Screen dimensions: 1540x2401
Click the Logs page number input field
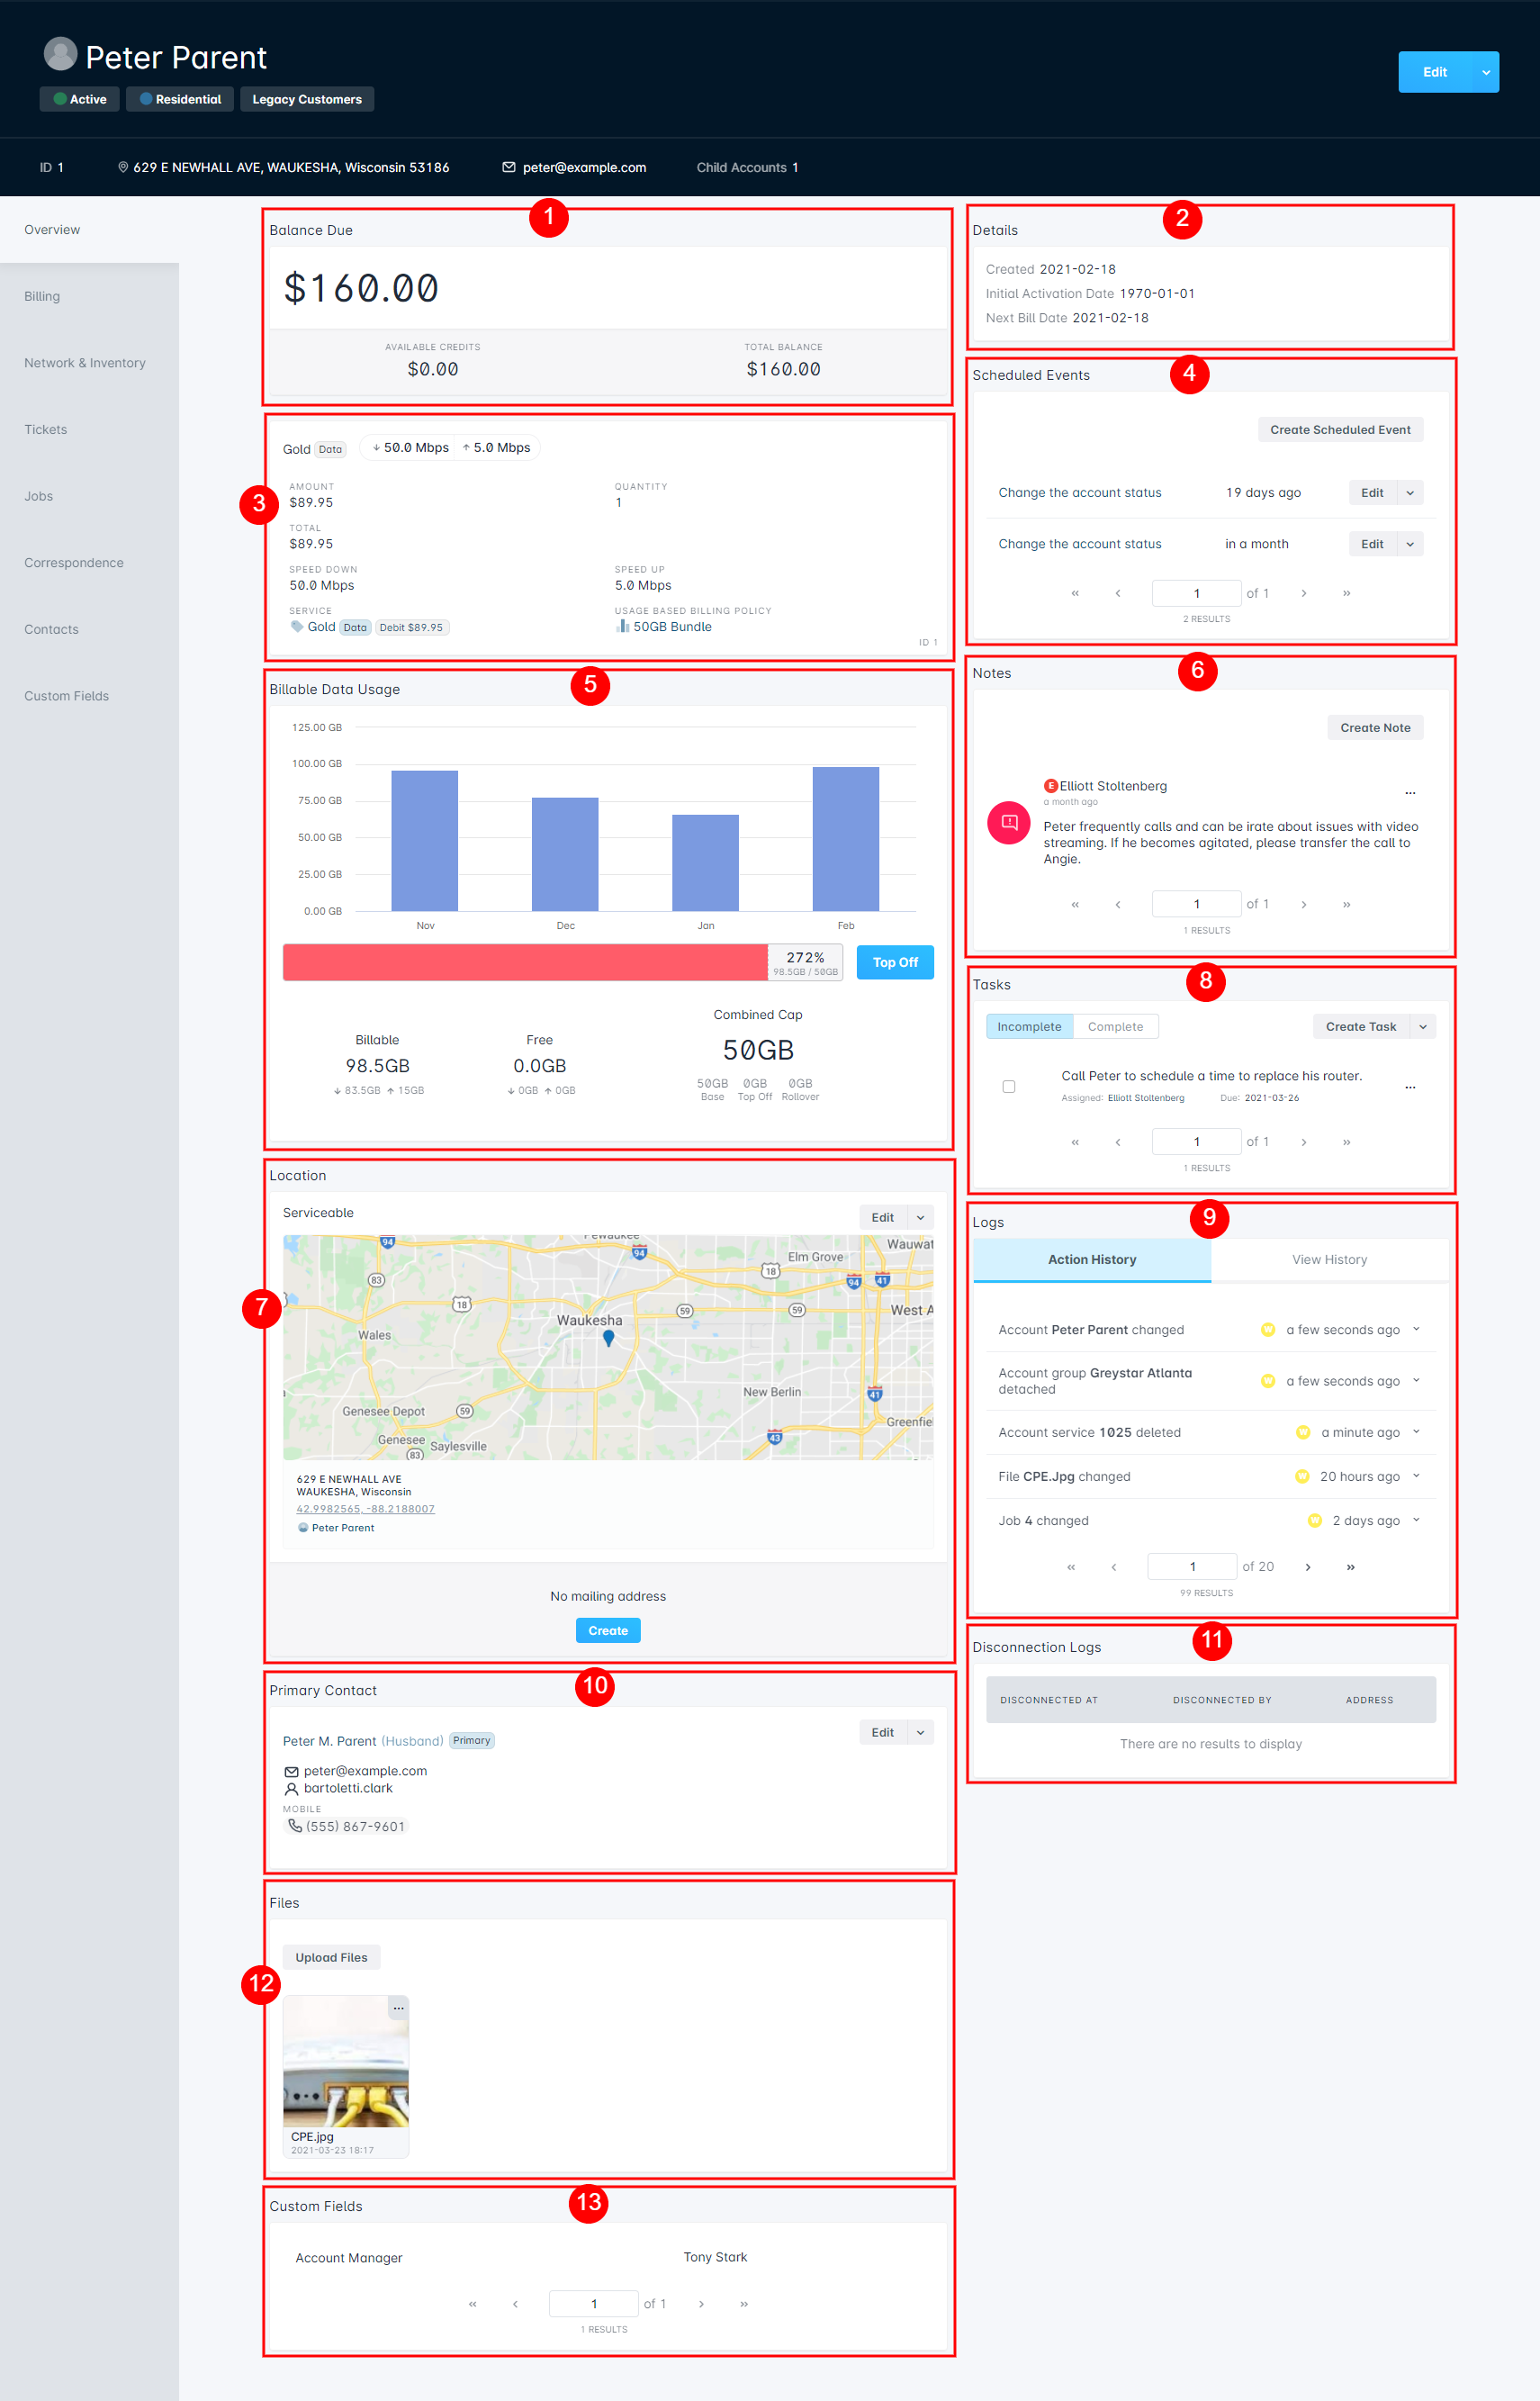coord(1192,1567)
